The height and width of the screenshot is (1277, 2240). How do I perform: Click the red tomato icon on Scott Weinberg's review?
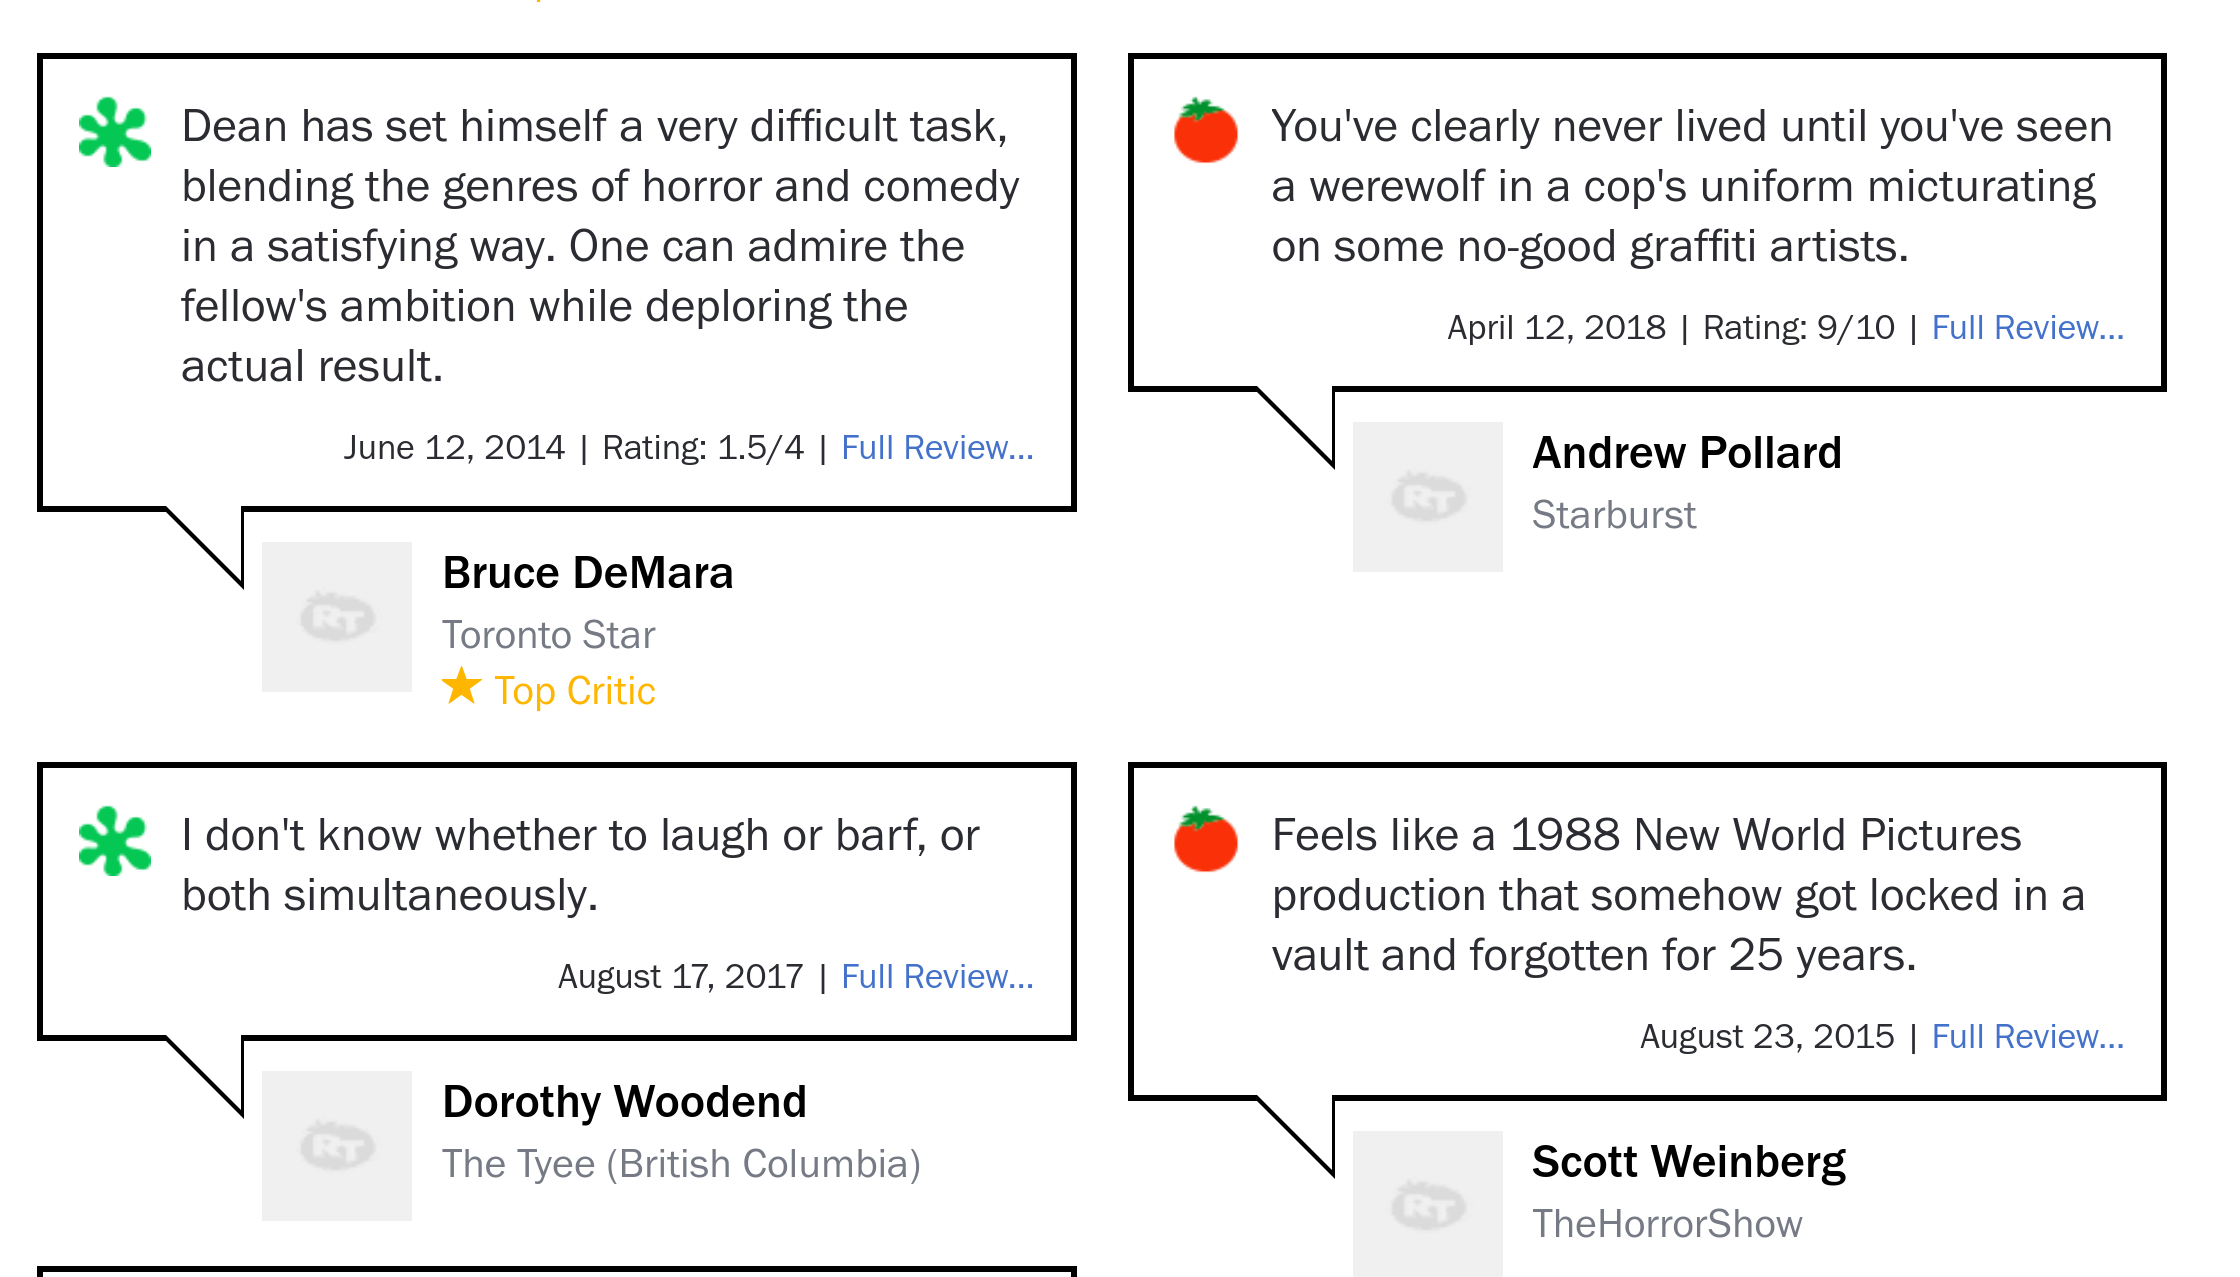(x=1205, y=839)
